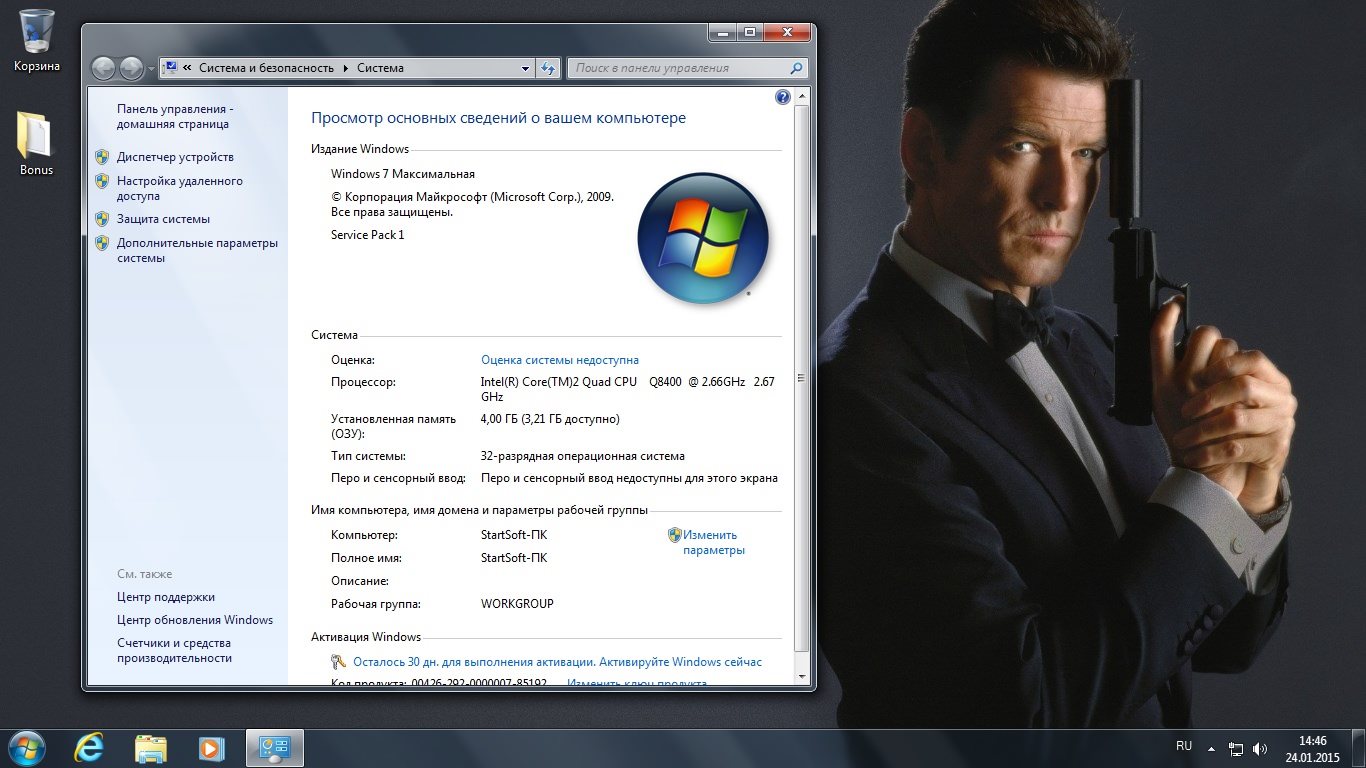
Task: Open the double chevron breadcrumb overflow
Action: [x=187, y=68]
